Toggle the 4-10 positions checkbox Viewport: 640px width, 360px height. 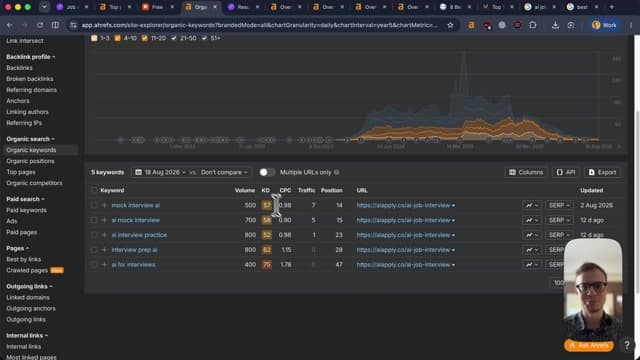(118, 38)
